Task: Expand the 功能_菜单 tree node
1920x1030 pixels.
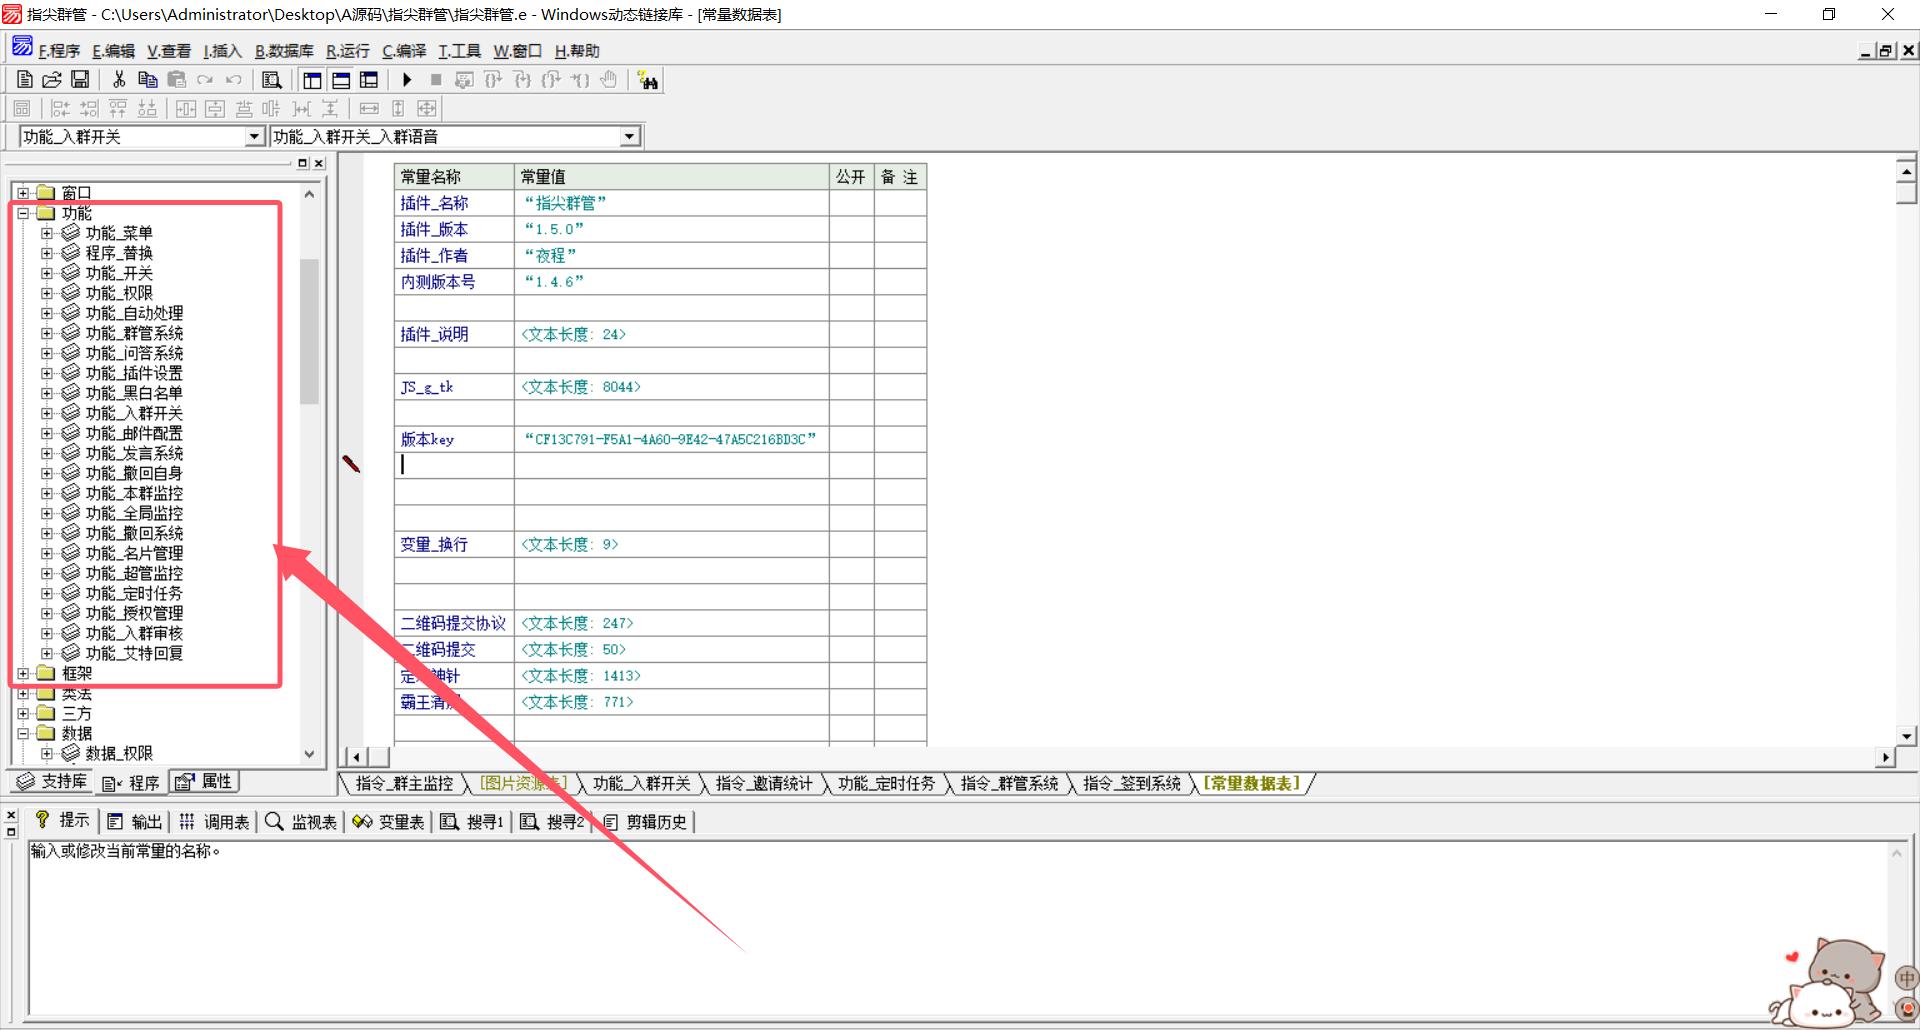Action: [47, 233]
